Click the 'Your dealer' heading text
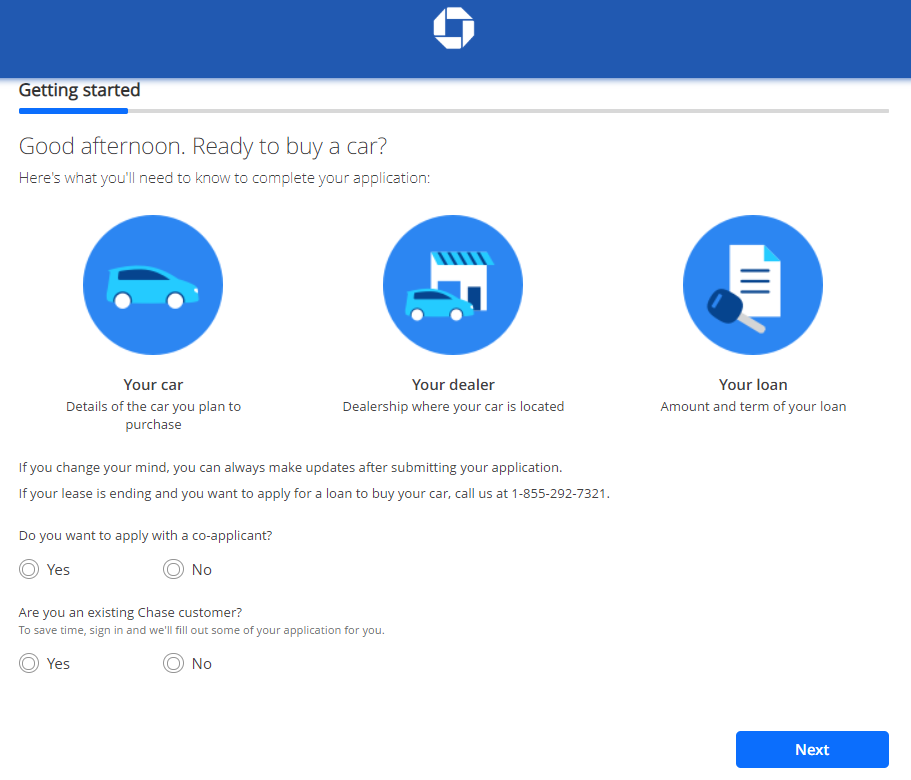The width and height of the screenshot is (911, 780). 453,384
